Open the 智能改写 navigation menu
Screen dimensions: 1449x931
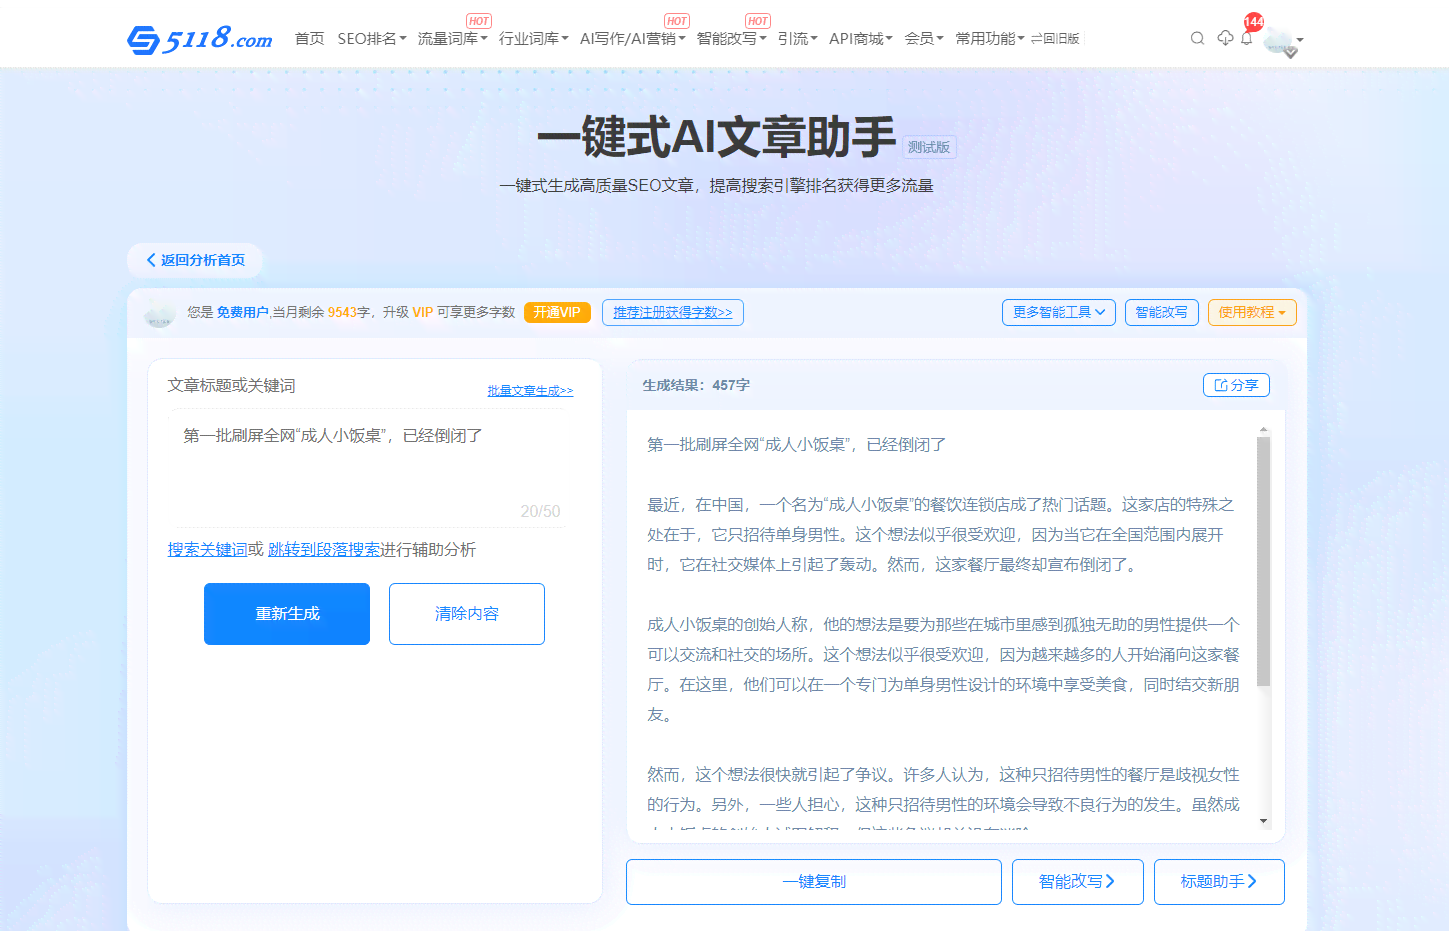[731, 38]
